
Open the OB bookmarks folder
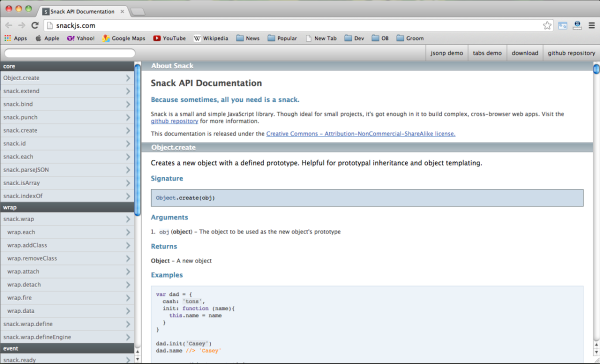tap(380, 38)
